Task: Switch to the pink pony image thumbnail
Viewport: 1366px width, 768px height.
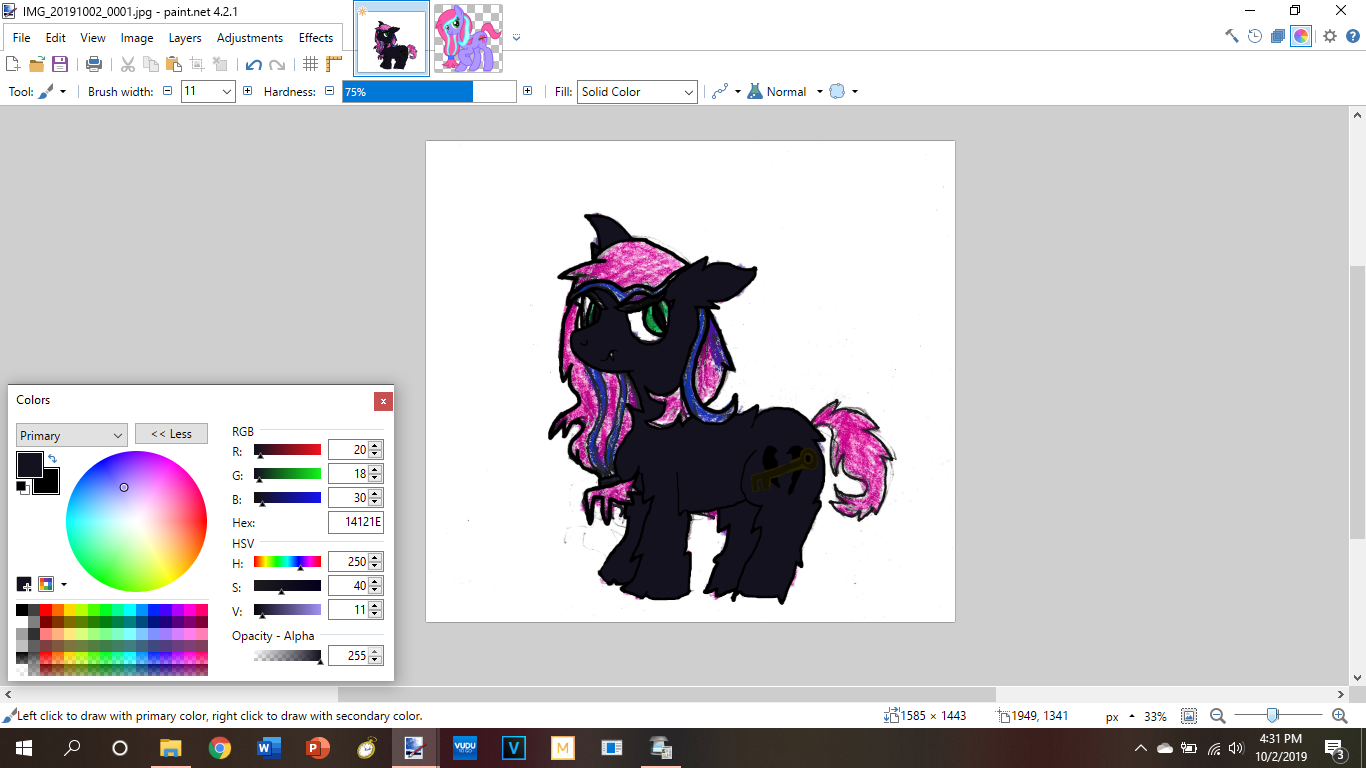Action: click(x=467, y=38)
